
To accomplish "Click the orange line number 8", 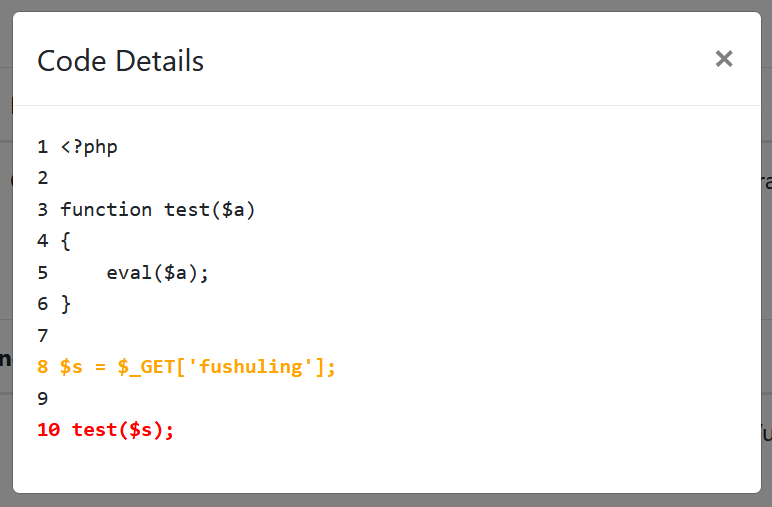I will click(43, 367).
